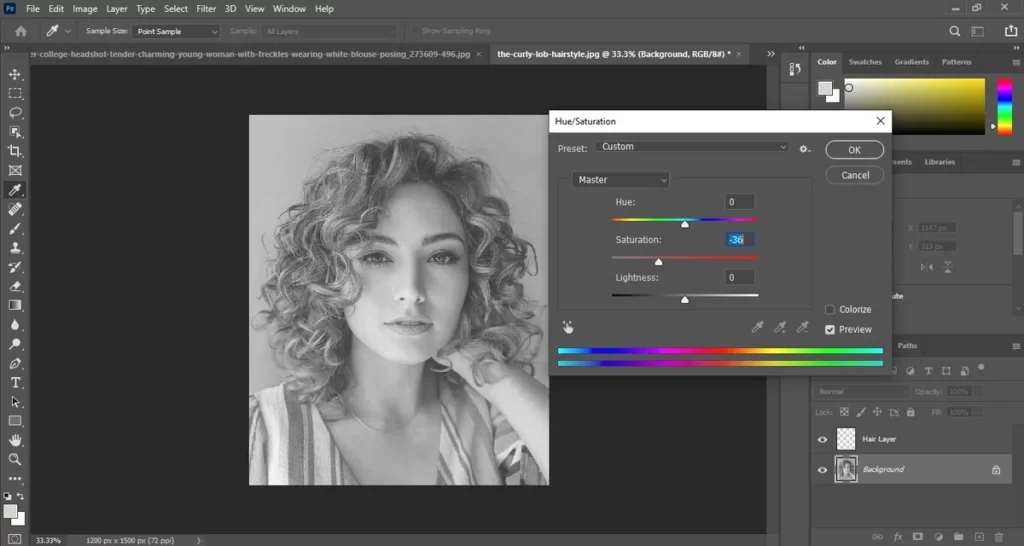
Task: Switch to the curly-lob-hairstyle.jpg document tab
Action: coord(613,54)
